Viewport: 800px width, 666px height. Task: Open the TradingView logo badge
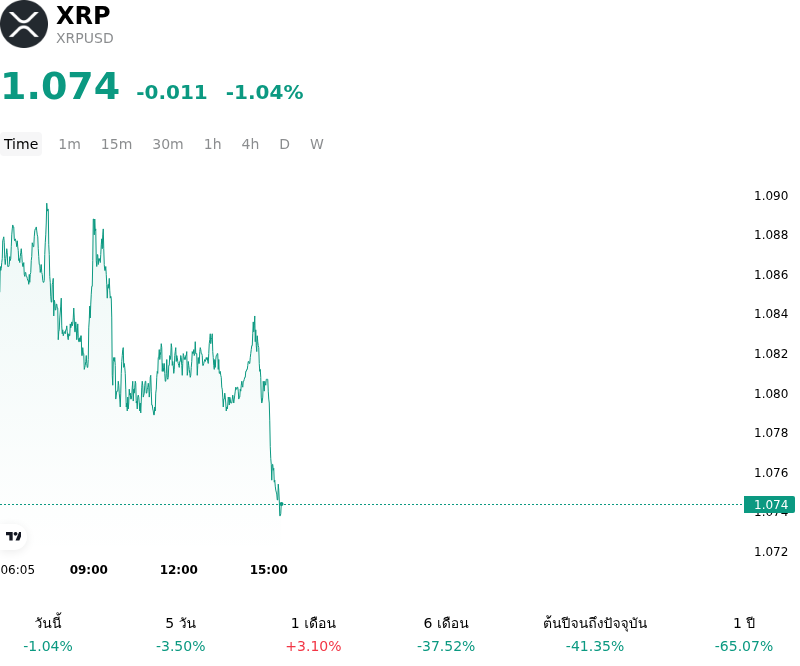tap(13, 536)
